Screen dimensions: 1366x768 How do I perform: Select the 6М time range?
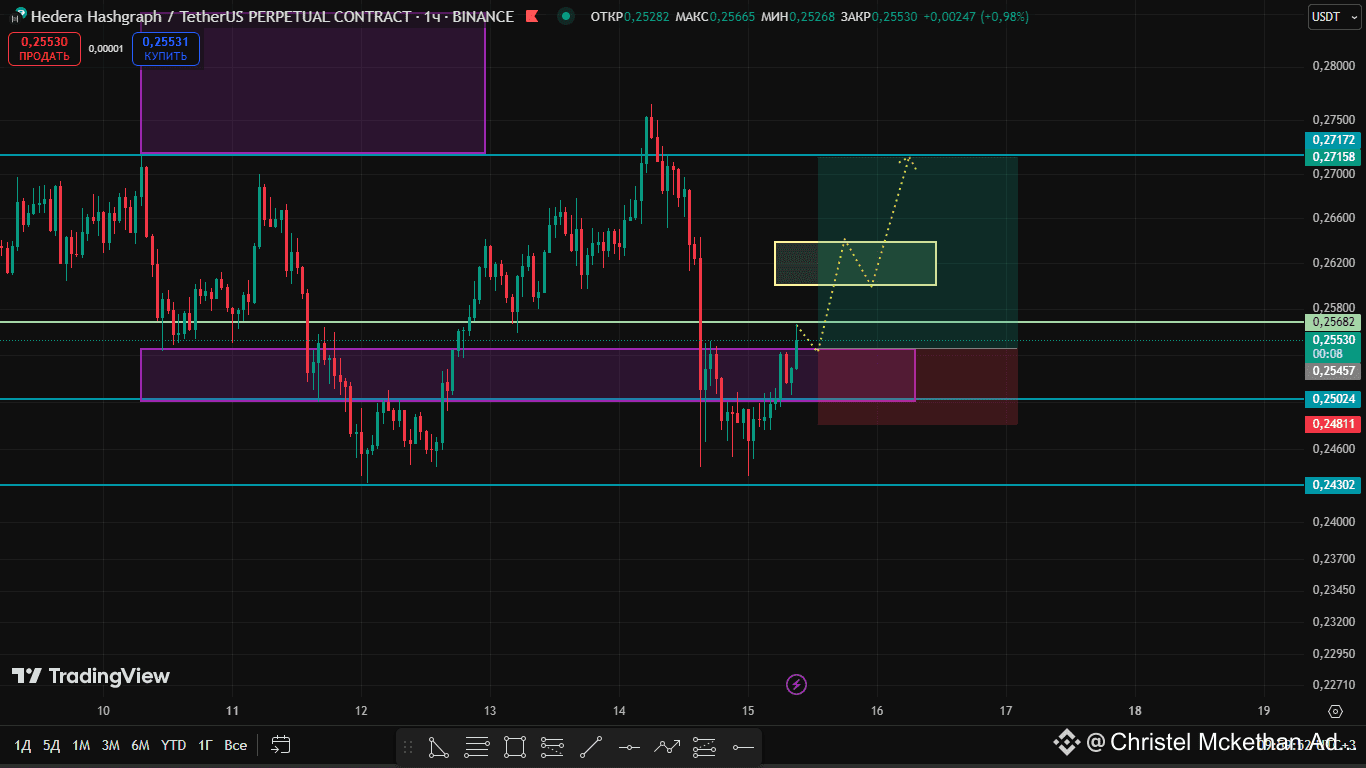pos(140,745)
